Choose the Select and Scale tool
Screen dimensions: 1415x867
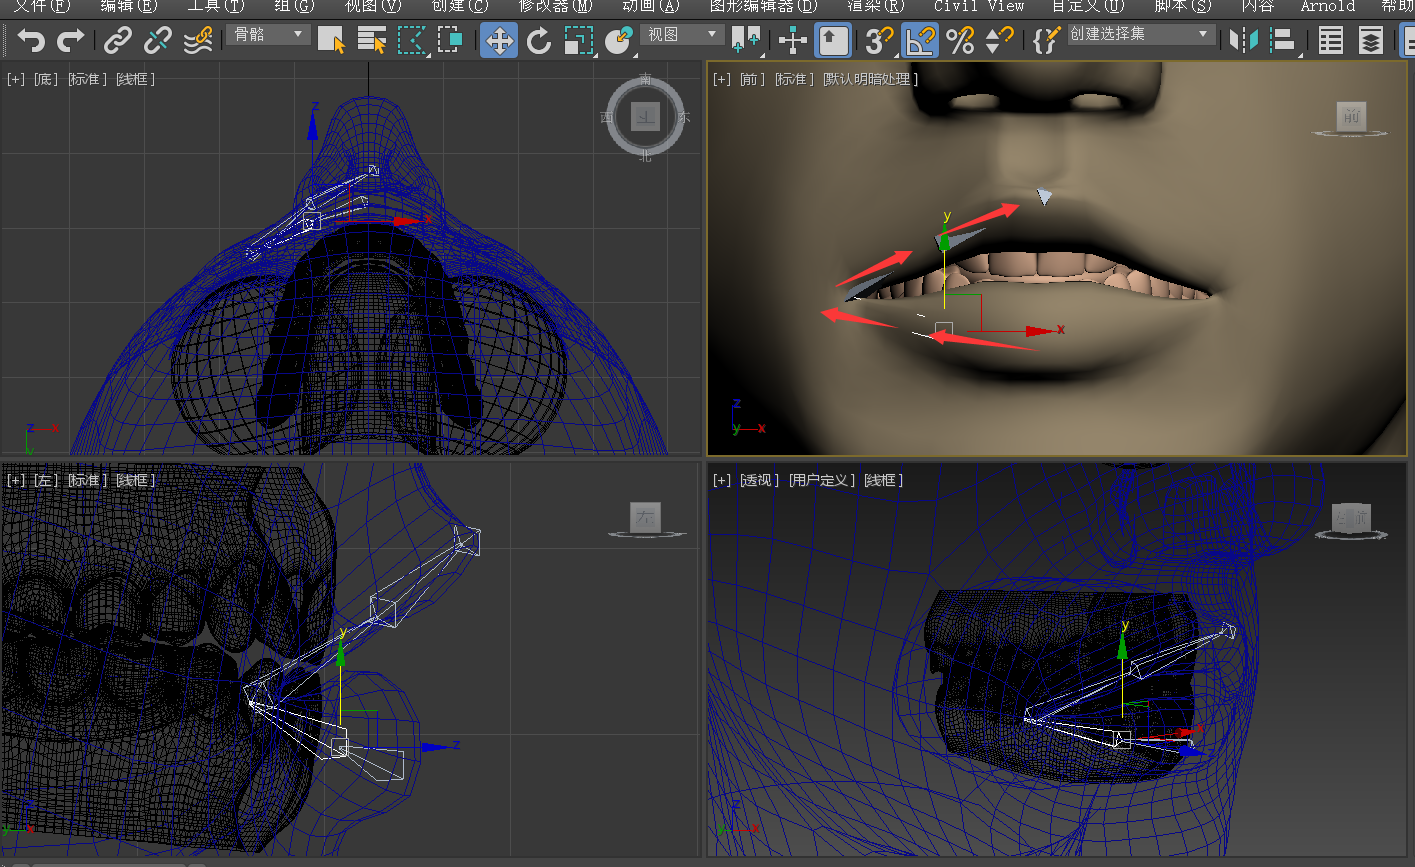click(x=578, y=41)
